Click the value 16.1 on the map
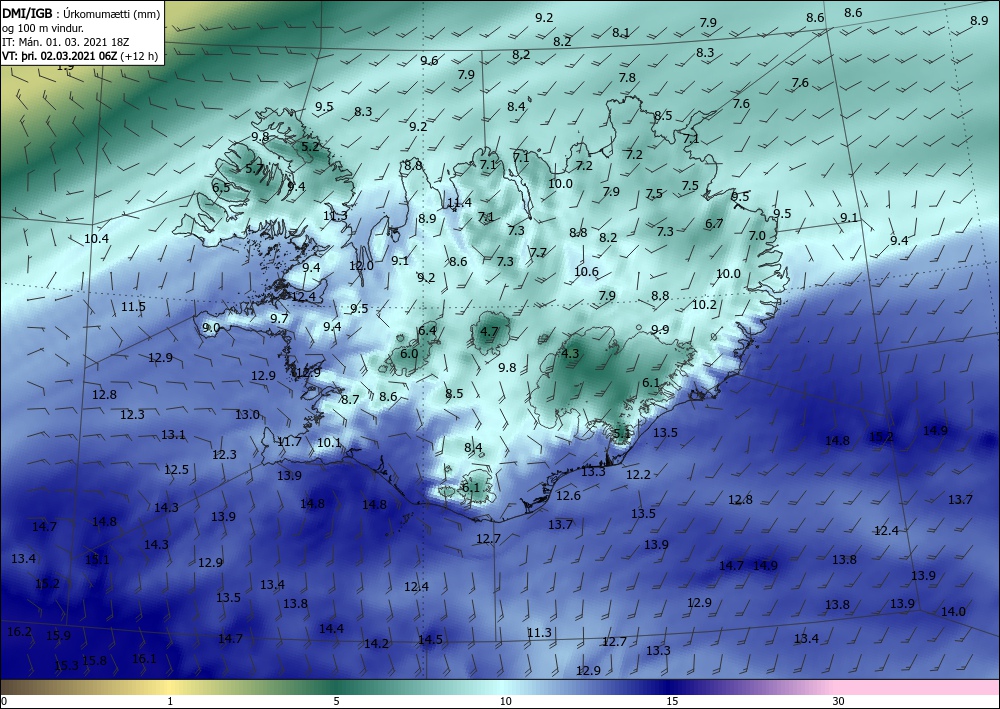This screenshot has width=1000, height=709. pos(144,659)
